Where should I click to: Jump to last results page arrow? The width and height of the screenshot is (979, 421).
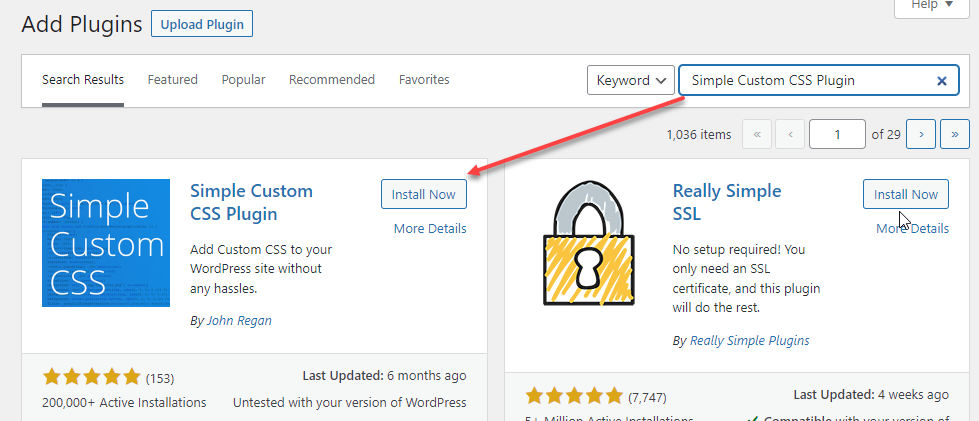955,134
